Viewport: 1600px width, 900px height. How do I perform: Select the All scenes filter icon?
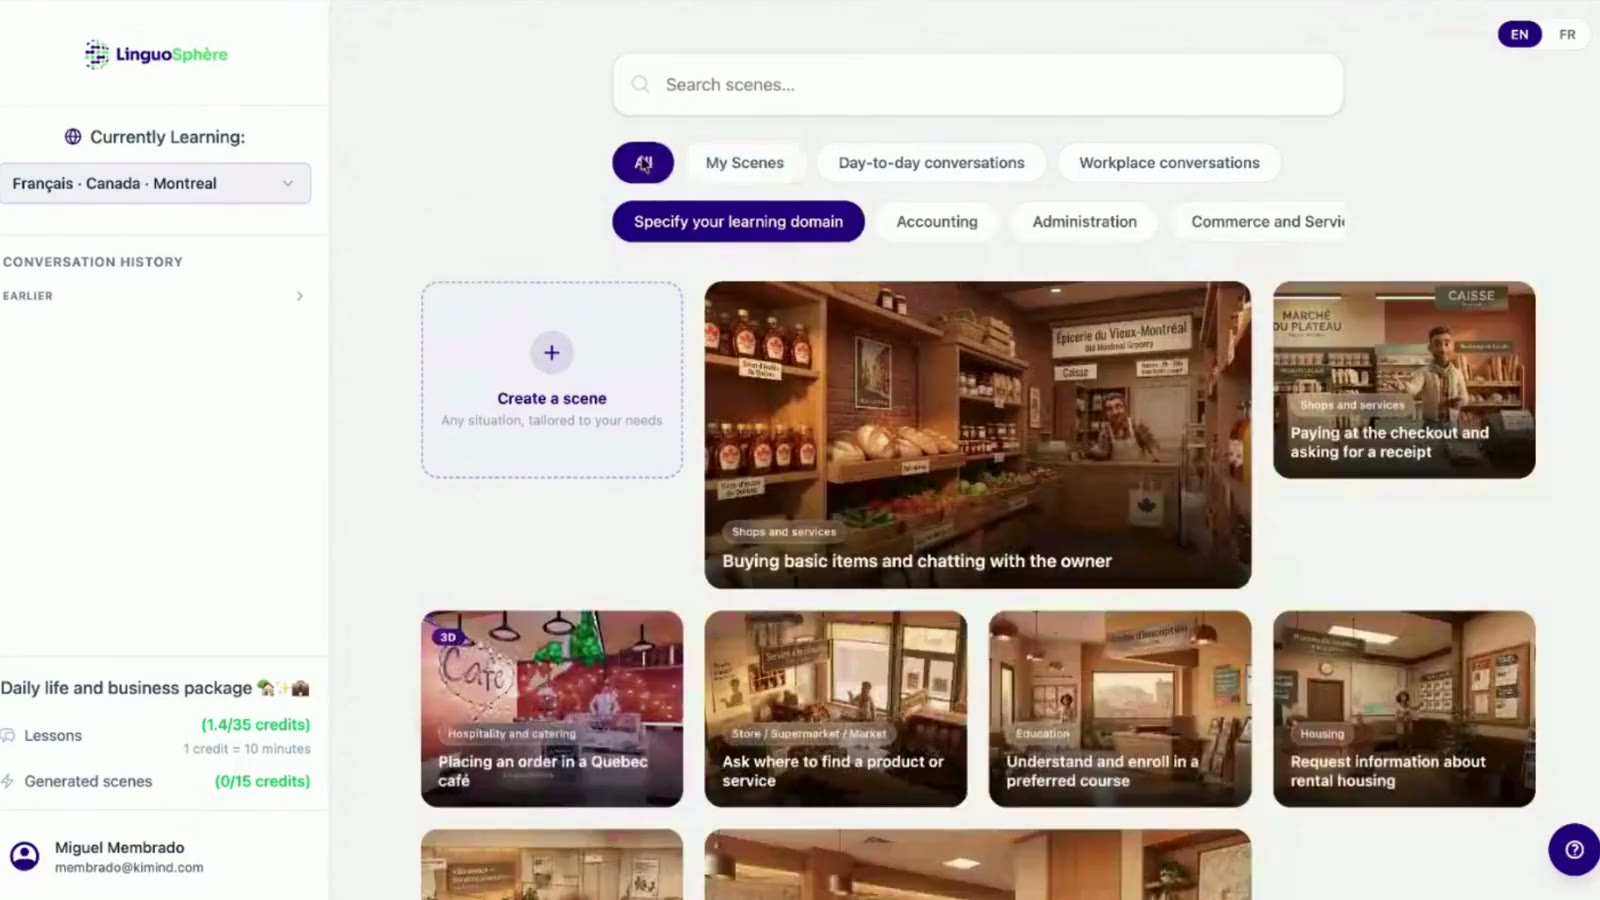point(643,163)
